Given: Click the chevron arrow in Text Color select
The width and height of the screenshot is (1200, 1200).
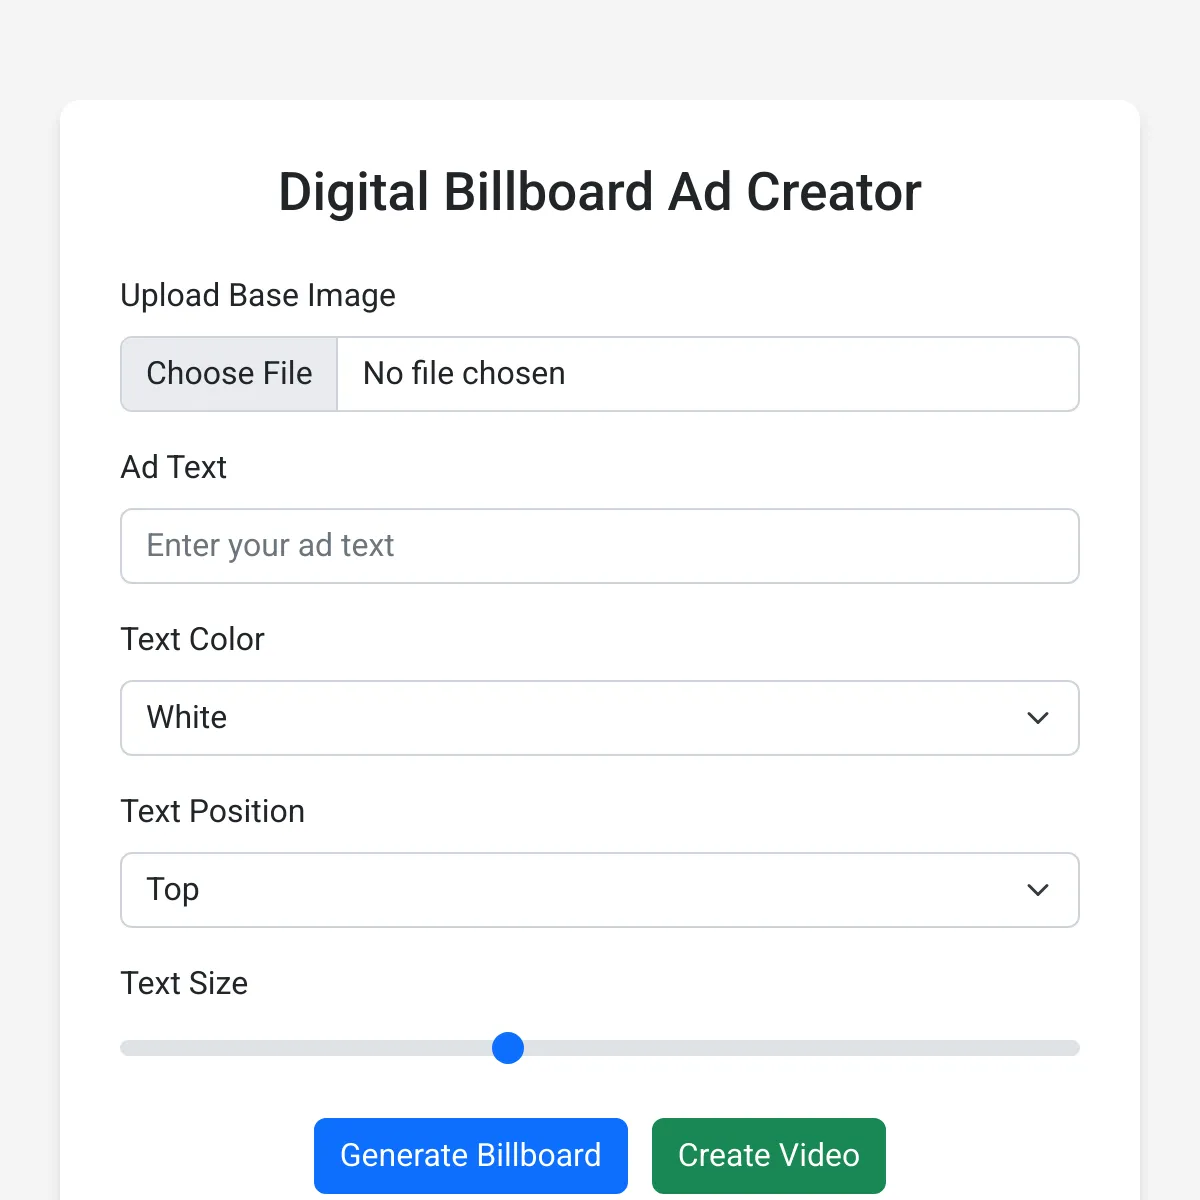Looking at the screenshot, I should coord(1038,718).
